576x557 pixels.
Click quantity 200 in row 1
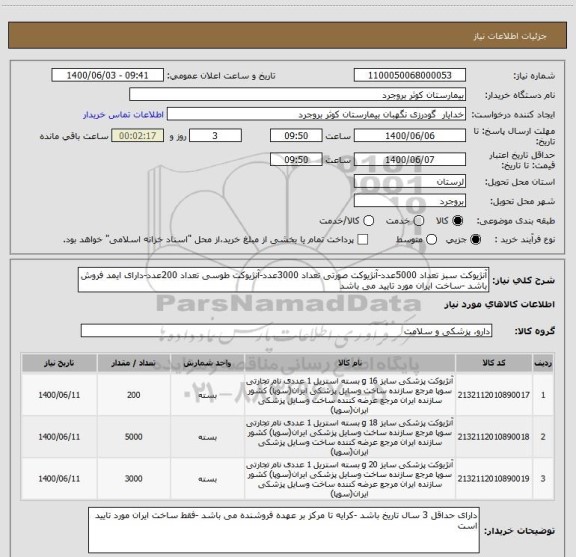point(134,395)
